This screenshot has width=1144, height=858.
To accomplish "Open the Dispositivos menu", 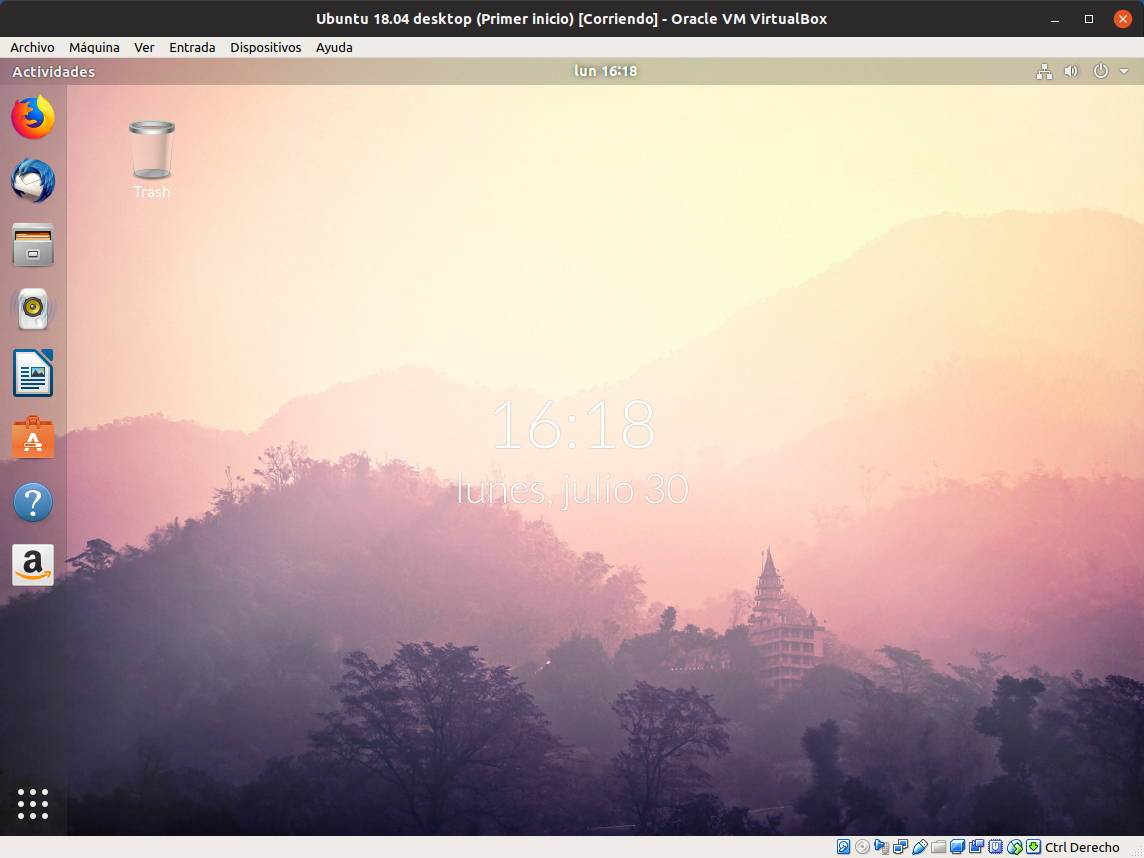I will point(265,47).
